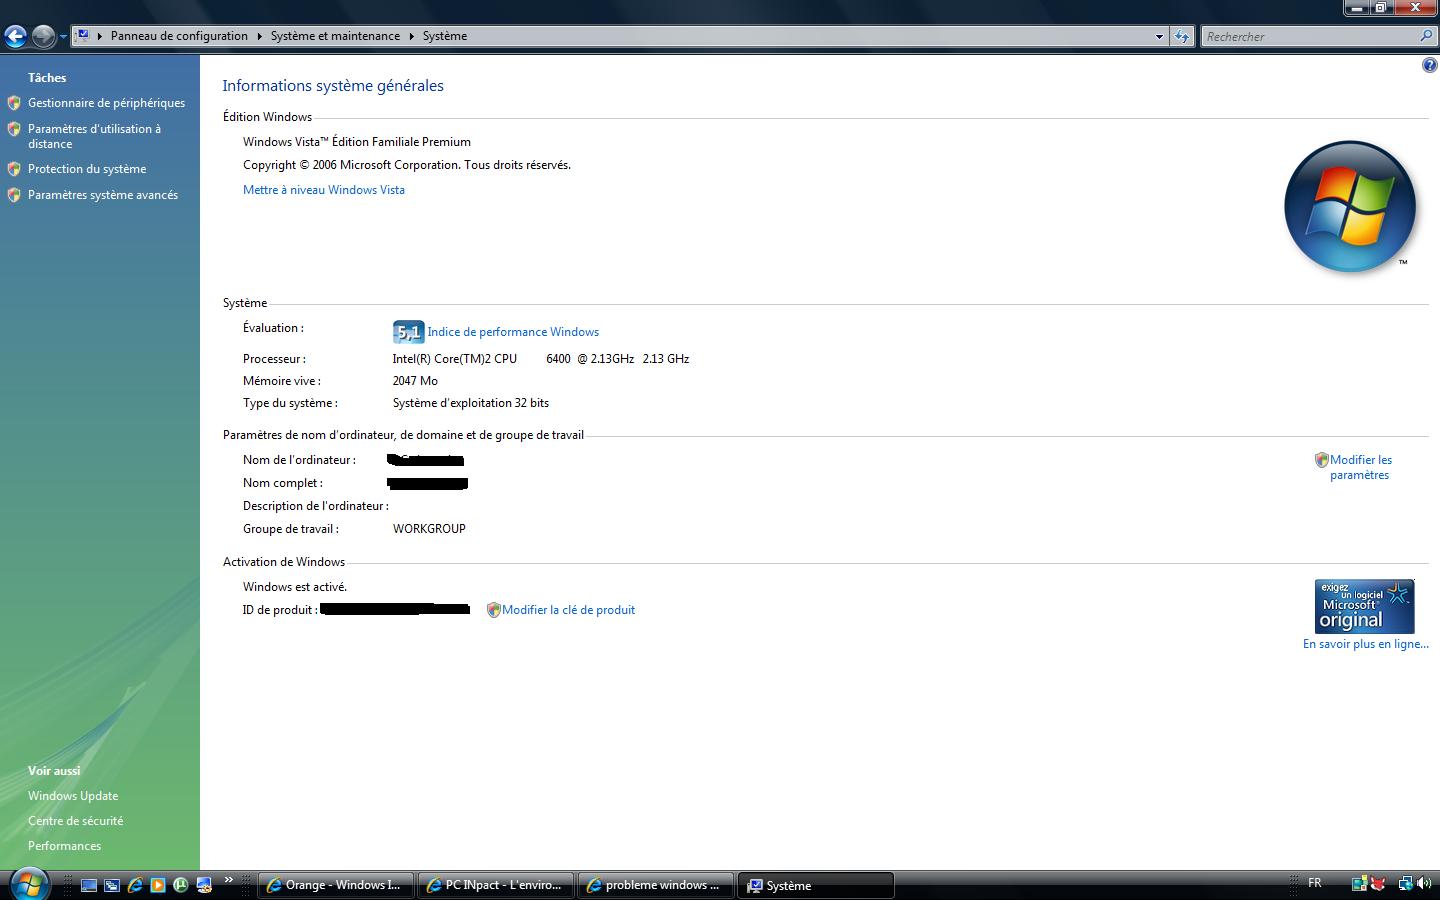Go to Système et maintenance breadcrumb
Screen dimensions: 1440x900
(x=335, y=36)
